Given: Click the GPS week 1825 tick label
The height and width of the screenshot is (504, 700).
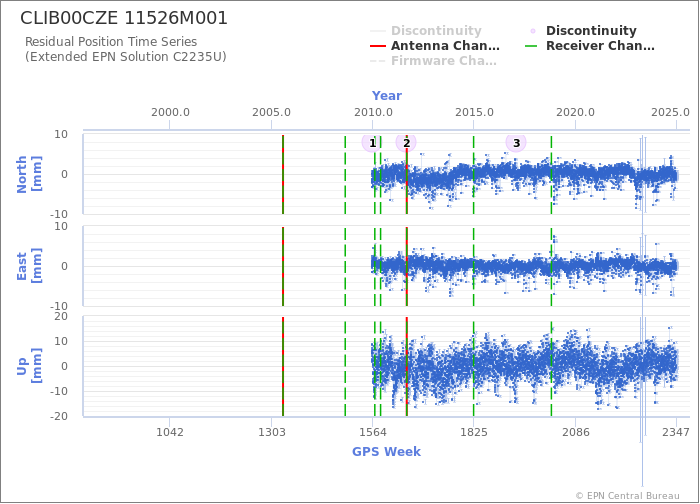Looking at the screenshot, I should click(474, 432).
